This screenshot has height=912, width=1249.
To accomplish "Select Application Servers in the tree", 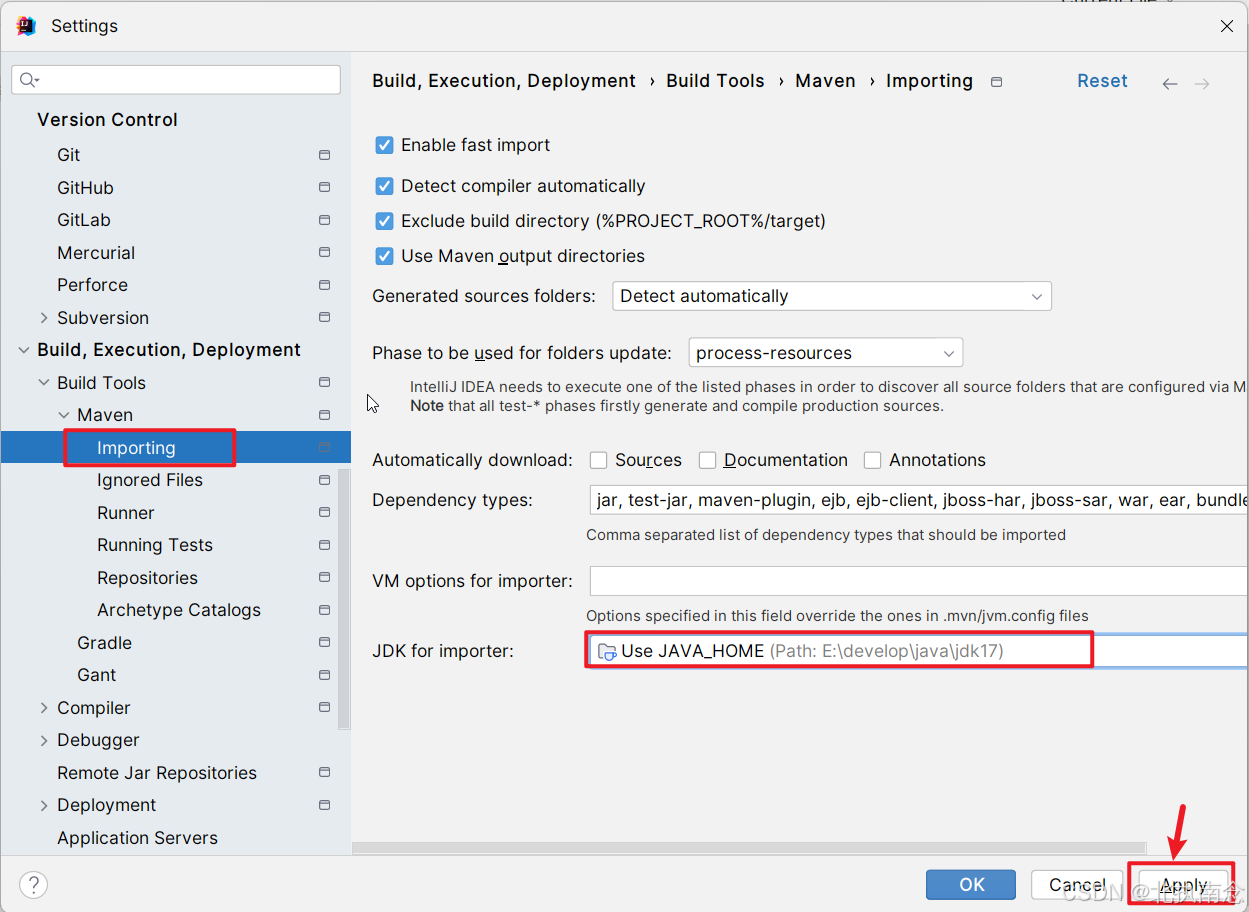I will [x=137, y=838].
